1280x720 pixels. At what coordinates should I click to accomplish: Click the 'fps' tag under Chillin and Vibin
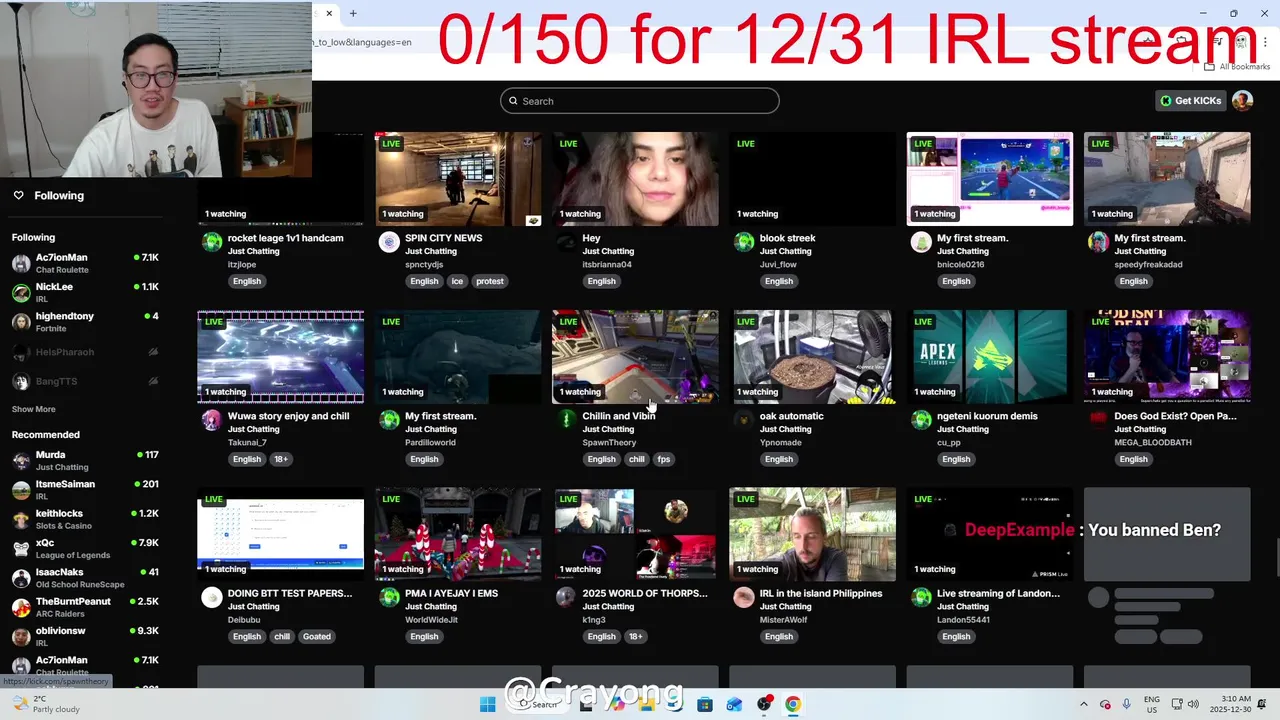663,459
